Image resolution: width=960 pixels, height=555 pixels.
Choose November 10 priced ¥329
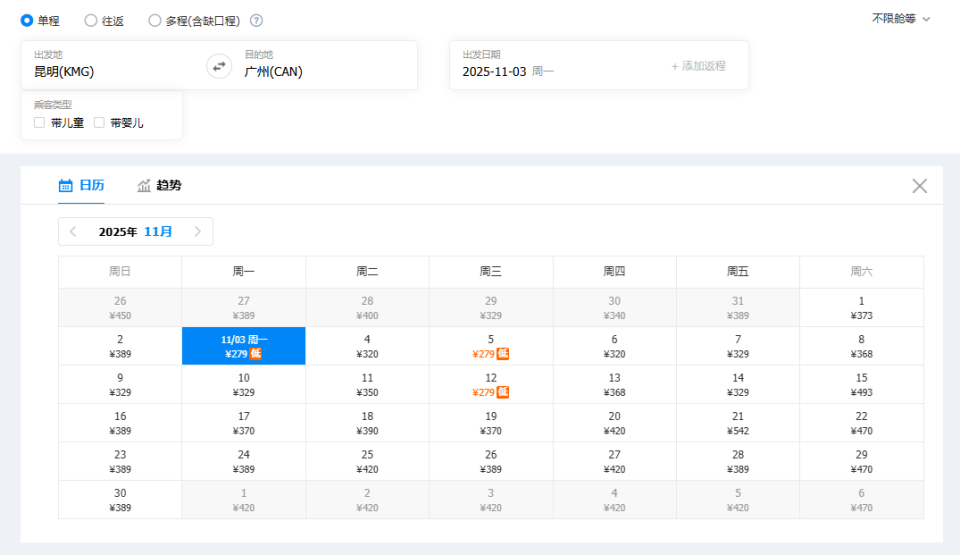[x=244, y=385]
